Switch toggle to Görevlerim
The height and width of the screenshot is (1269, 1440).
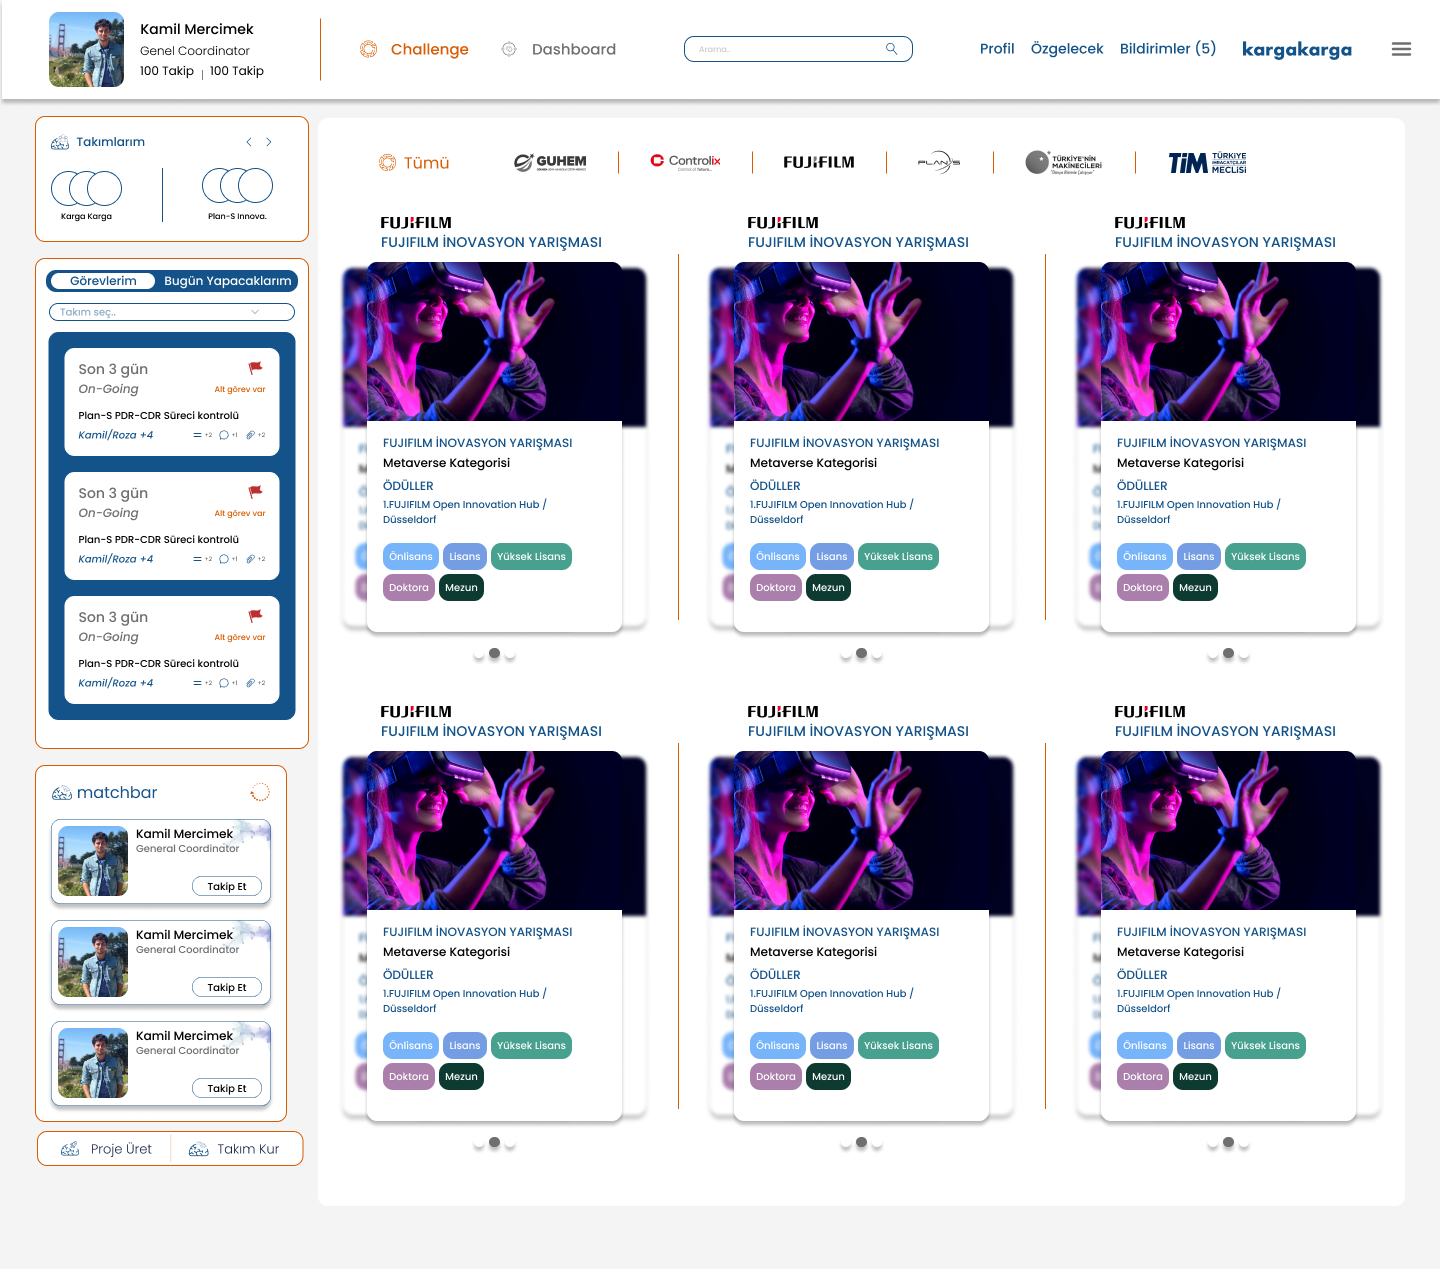103,281
